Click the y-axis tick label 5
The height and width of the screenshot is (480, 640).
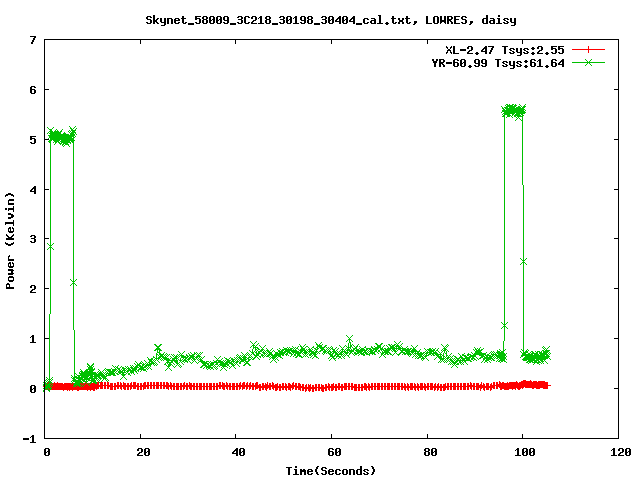pos(33,140)
